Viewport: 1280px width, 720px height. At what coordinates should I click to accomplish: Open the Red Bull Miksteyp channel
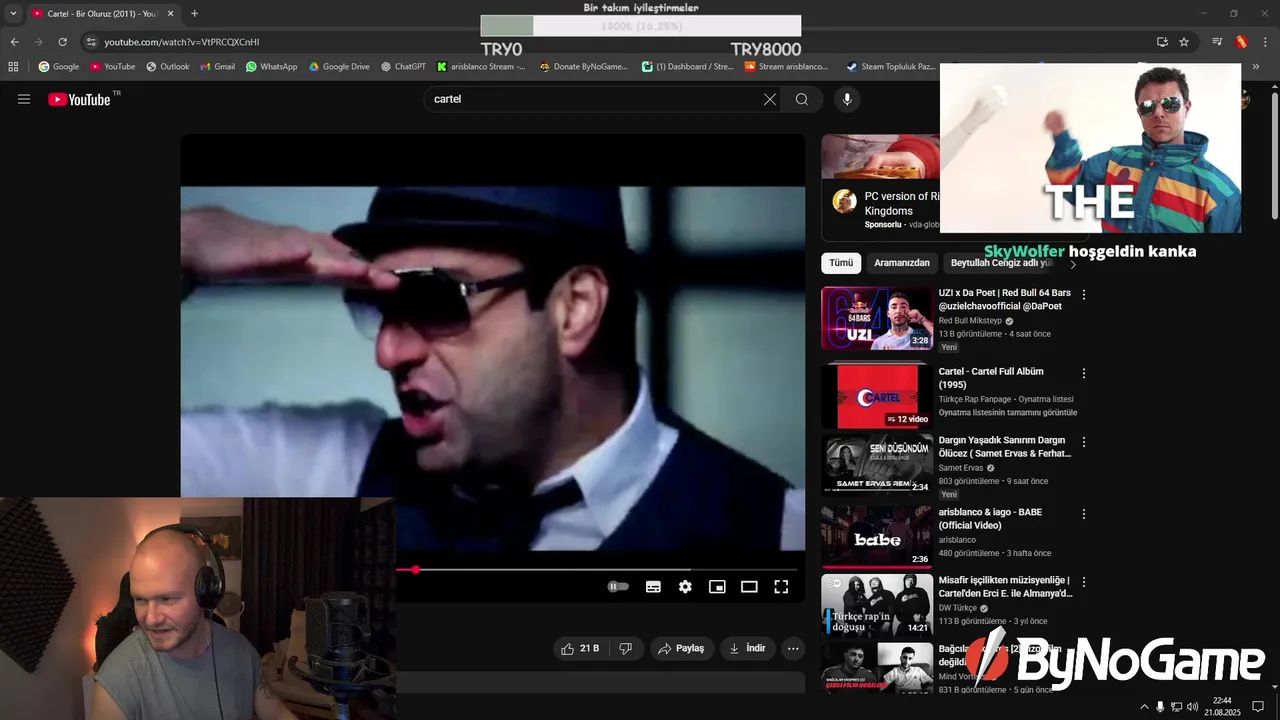click(970, 321)
